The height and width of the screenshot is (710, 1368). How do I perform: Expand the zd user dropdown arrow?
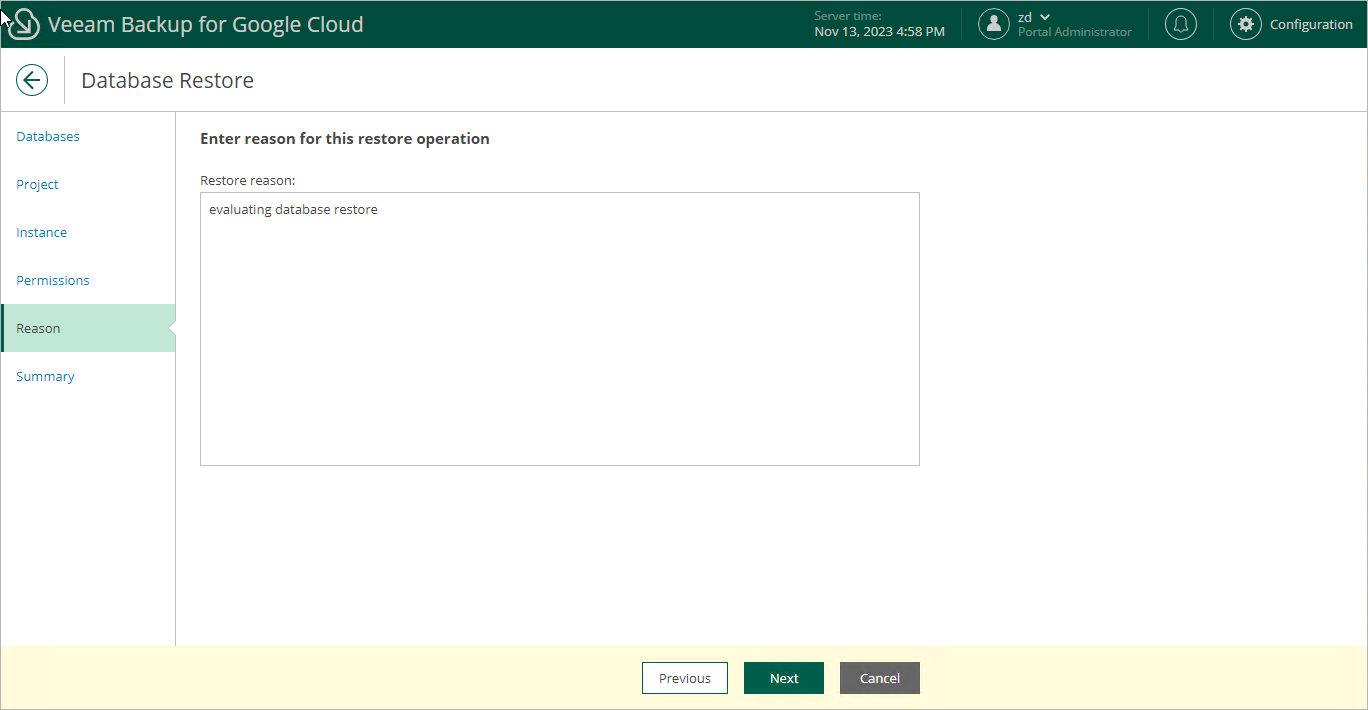click(x=1045, y=17)
